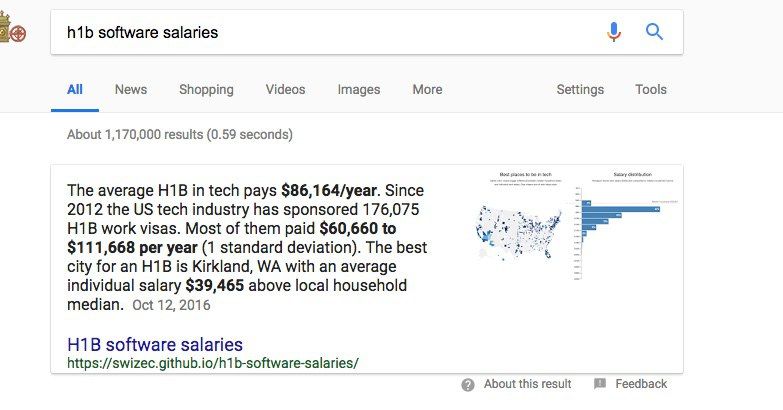Open the H1B software salaries result link
Screen dimensions: 783x410
(x=155, y=345)
